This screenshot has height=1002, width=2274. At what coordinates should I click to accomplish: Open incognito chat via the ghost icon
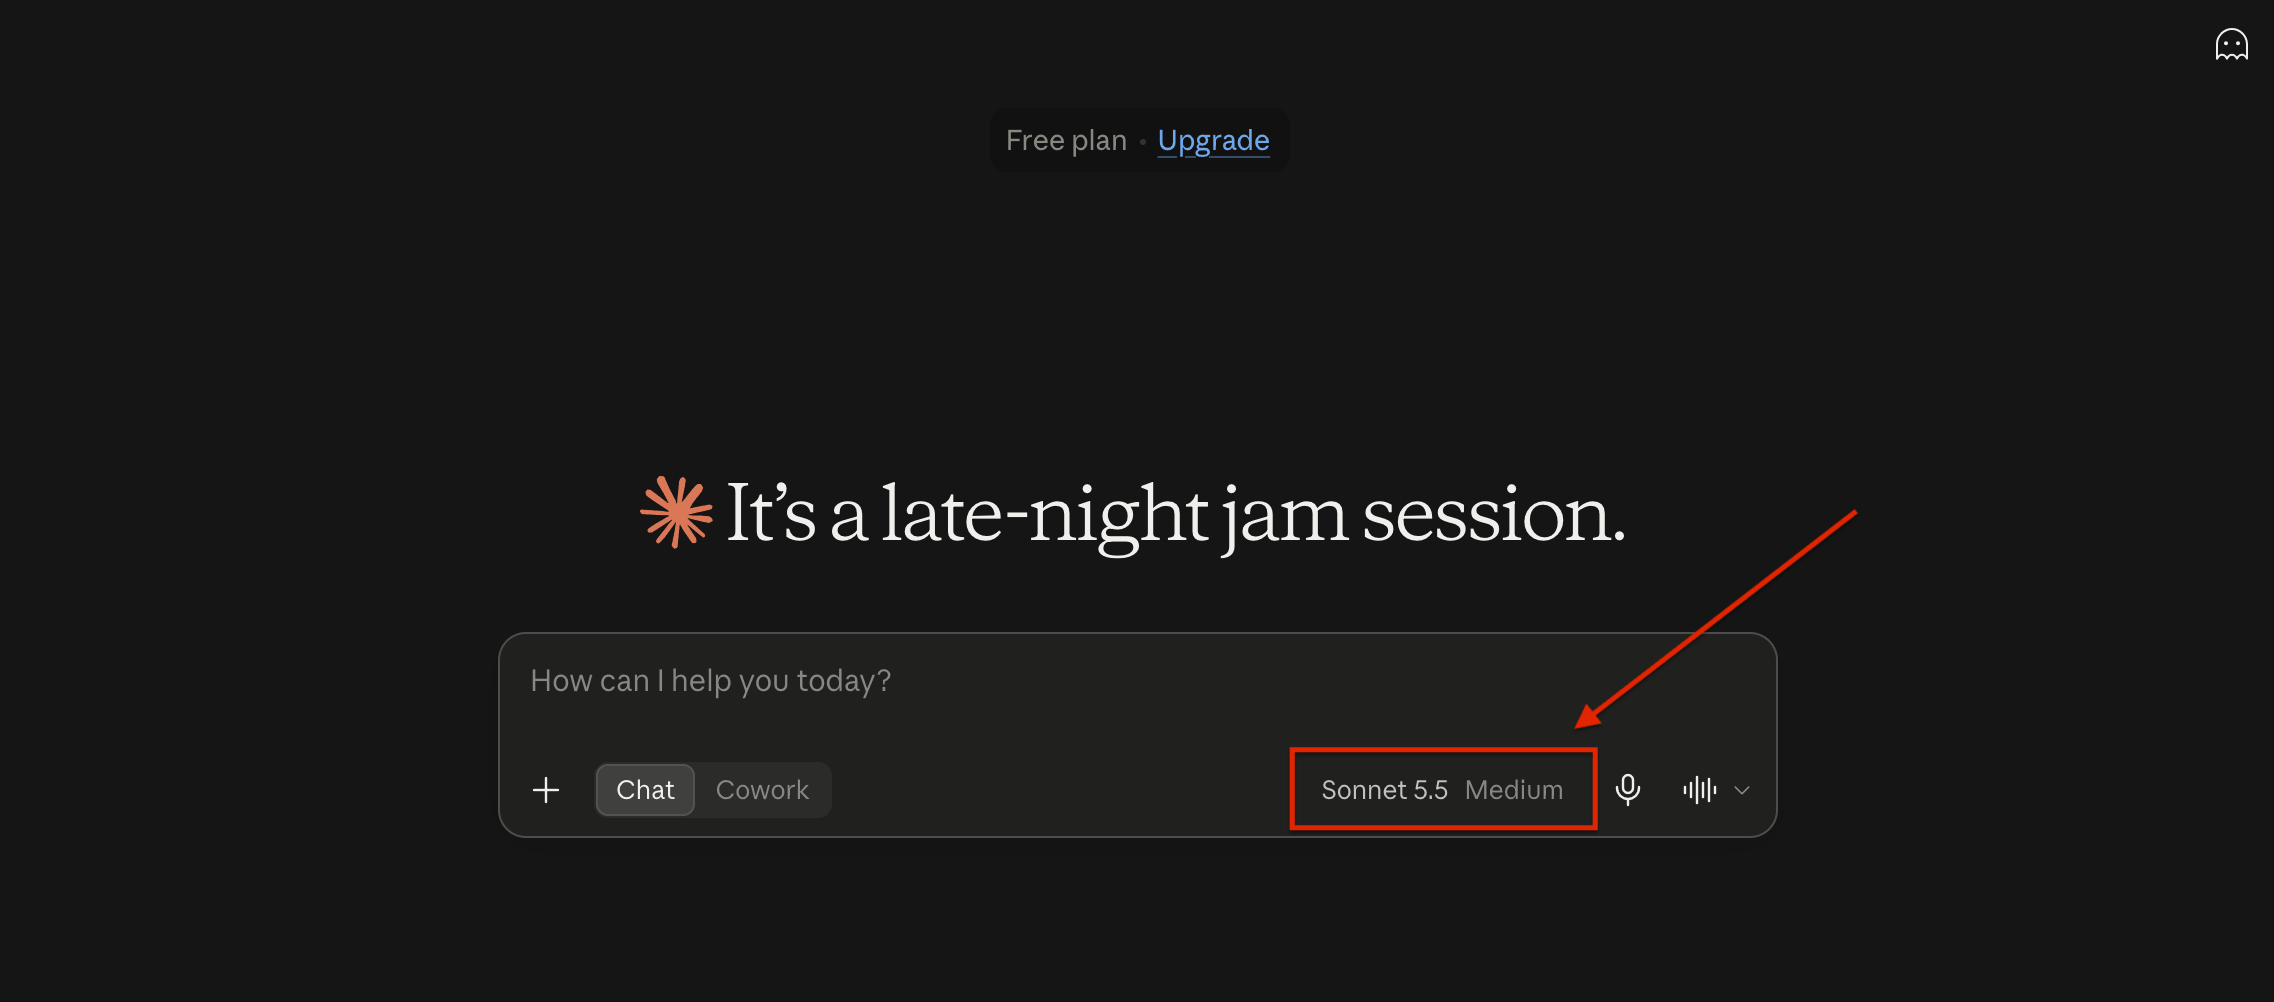[2231, 45]
